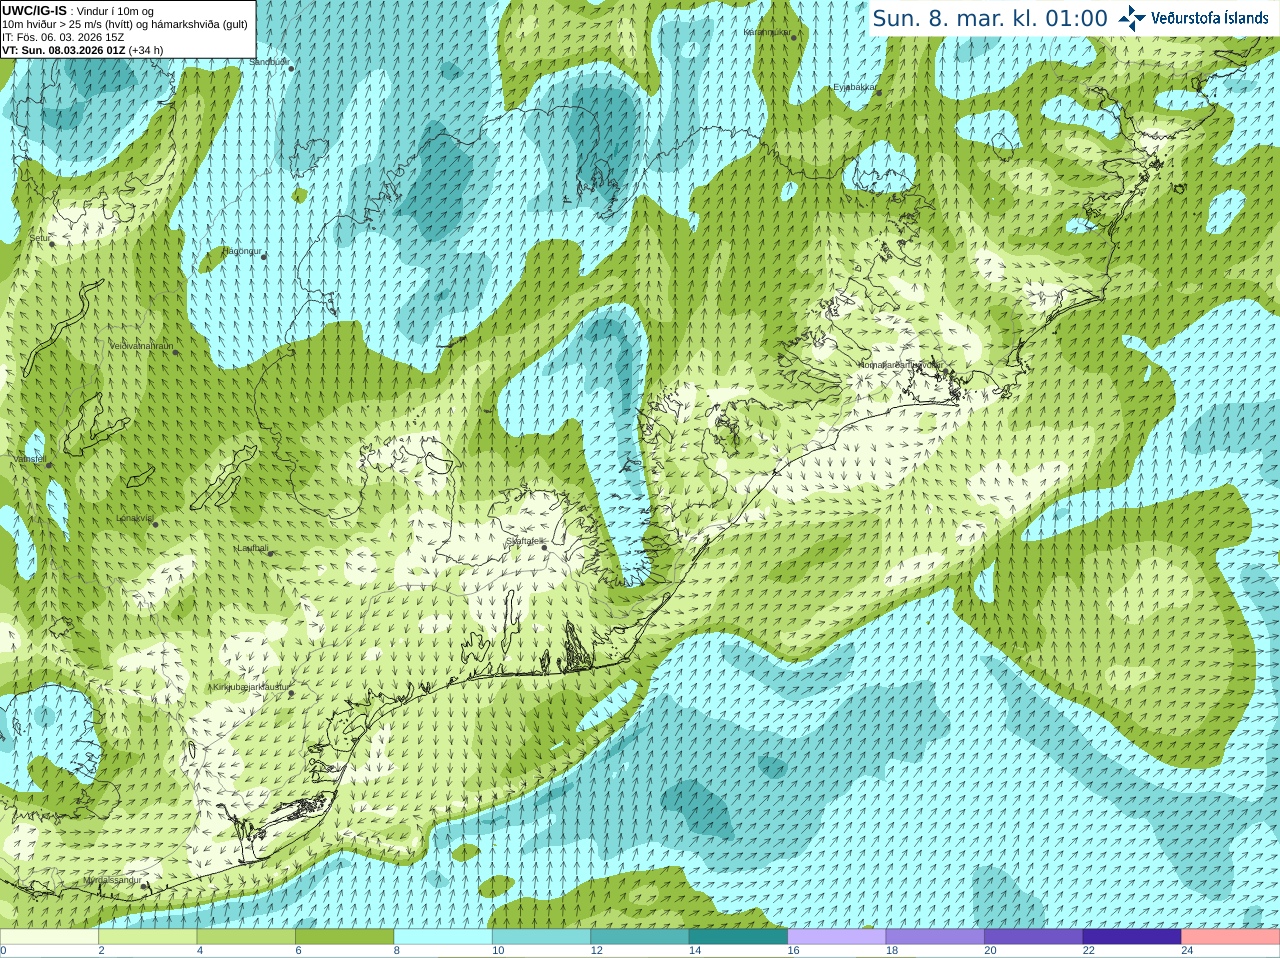Click the 2–4 m/s legend swatch

[148, 937]
